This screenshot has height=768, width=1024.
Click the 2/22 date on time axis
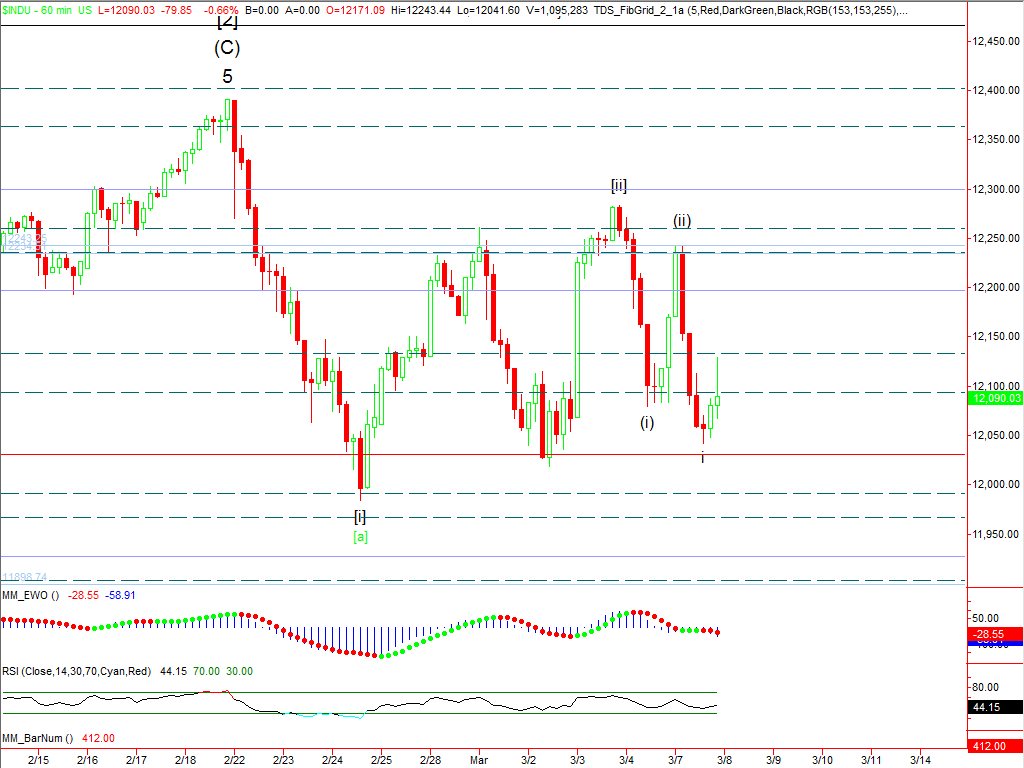234,760
